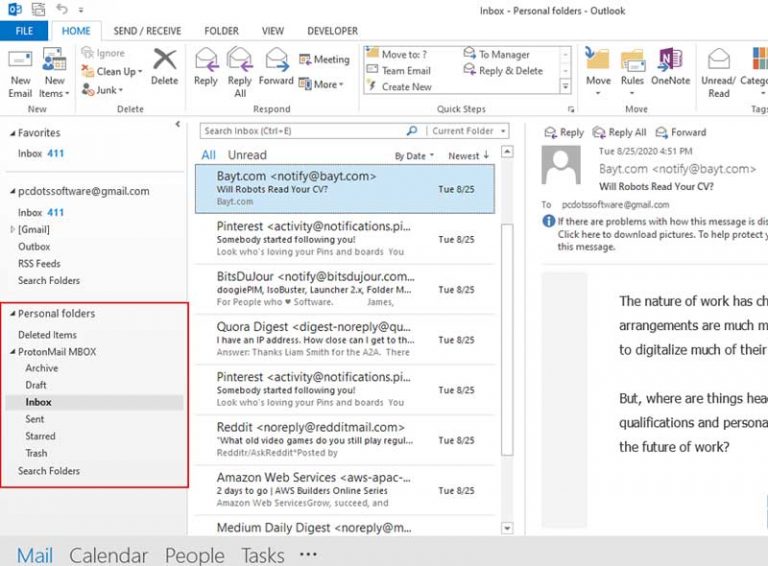Switch to the VIEW tab
This screenshot has height=566, width=768.
[273, 31]
